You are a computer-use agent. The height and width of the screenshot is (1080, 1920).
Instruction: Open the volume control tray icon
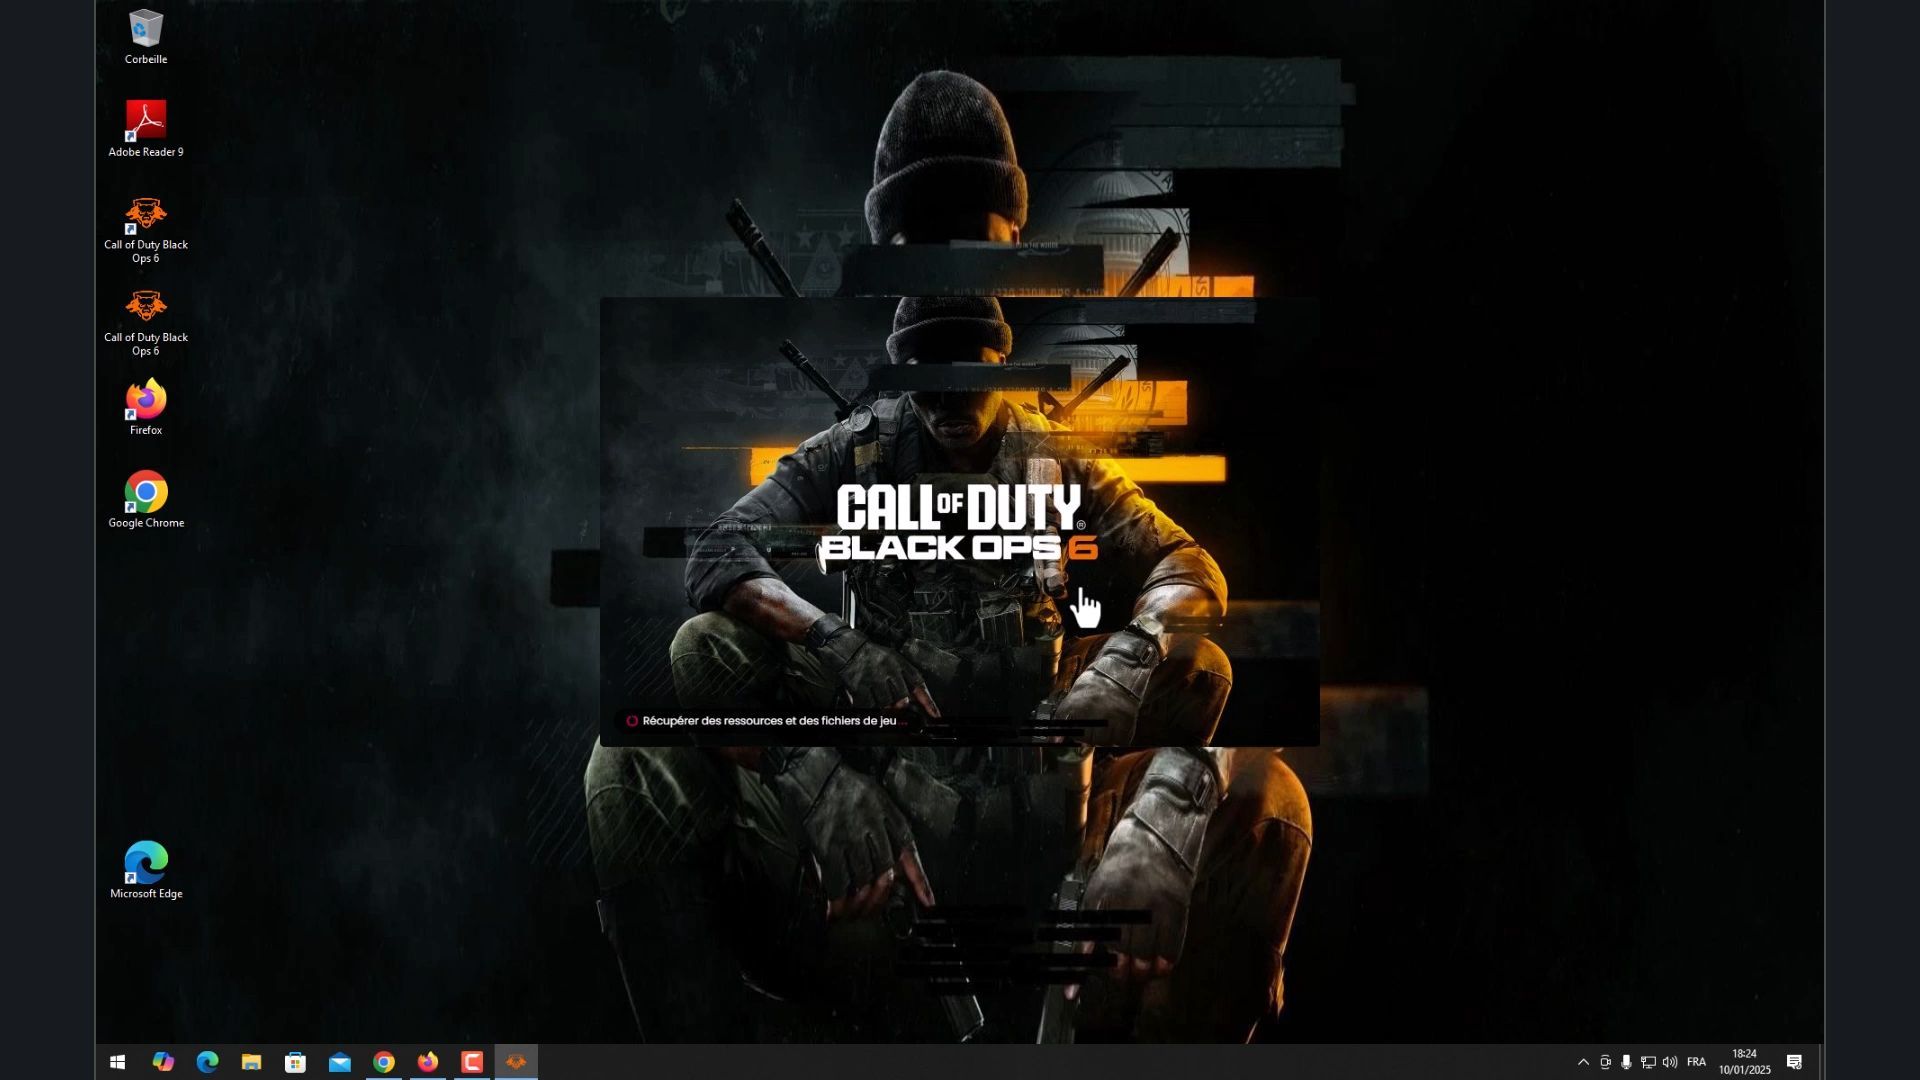(1670, 1062)
